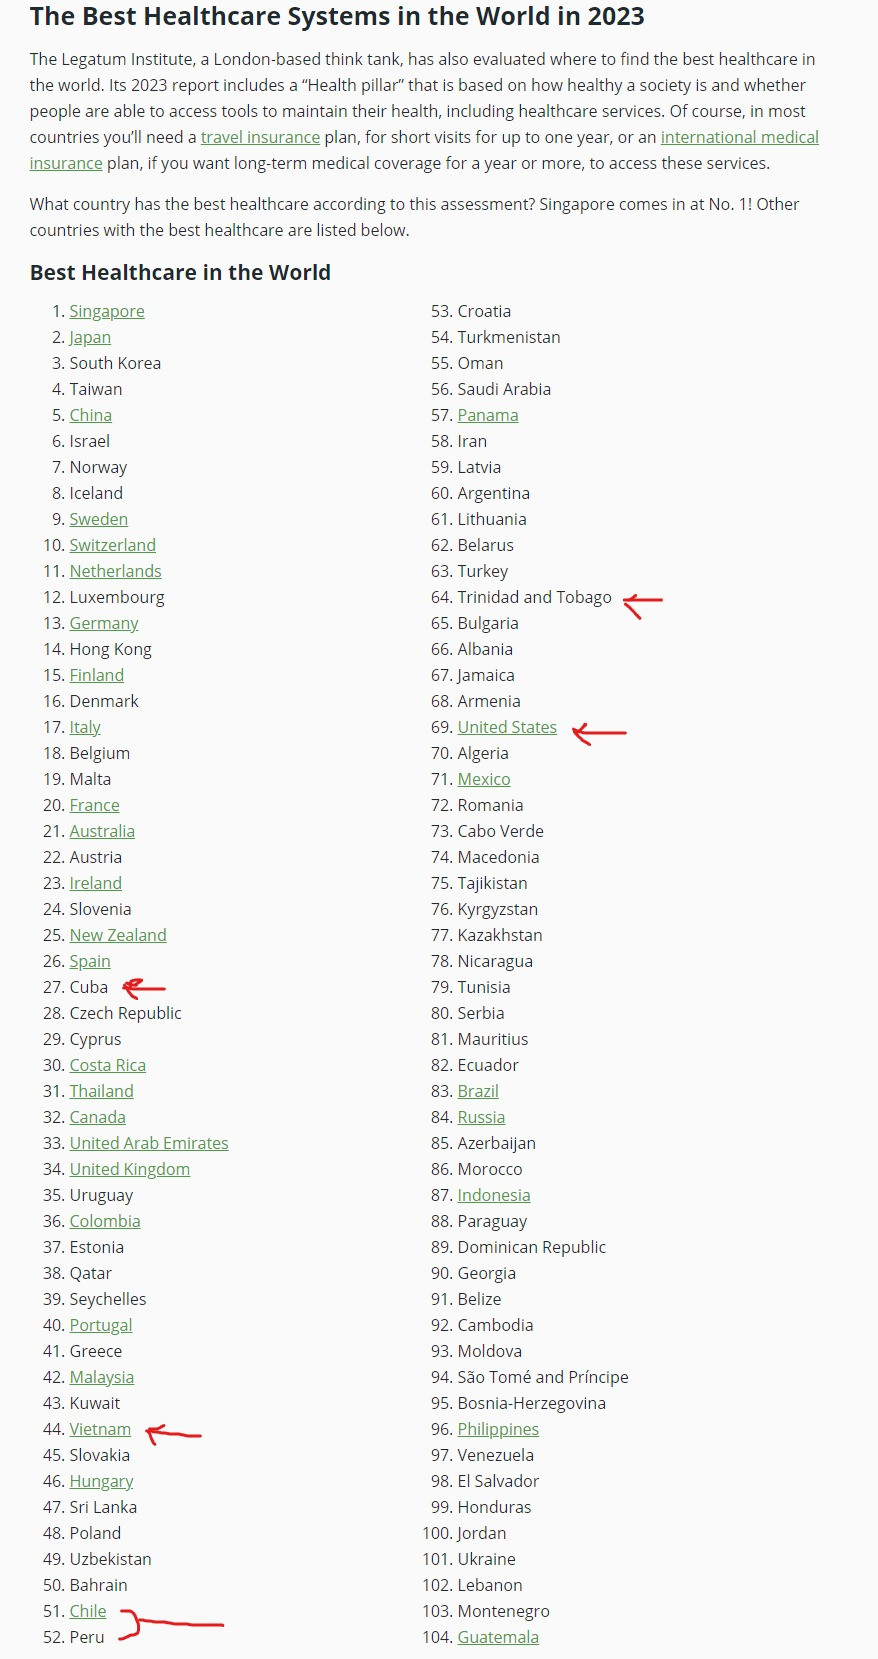Open the Guatemala link
The width and height of the screenshot is (878, 1659).
498,1637
